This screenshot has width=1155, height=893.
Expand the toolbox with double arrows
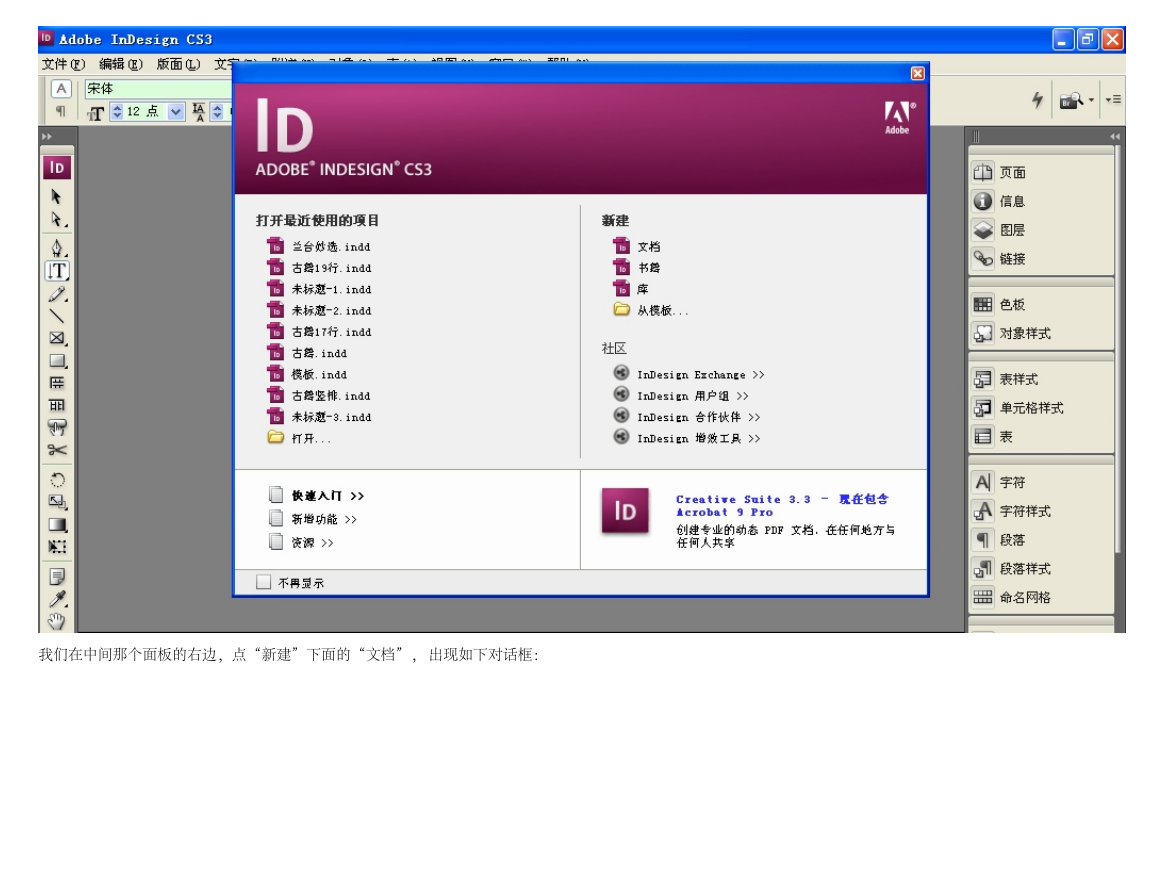47,136
